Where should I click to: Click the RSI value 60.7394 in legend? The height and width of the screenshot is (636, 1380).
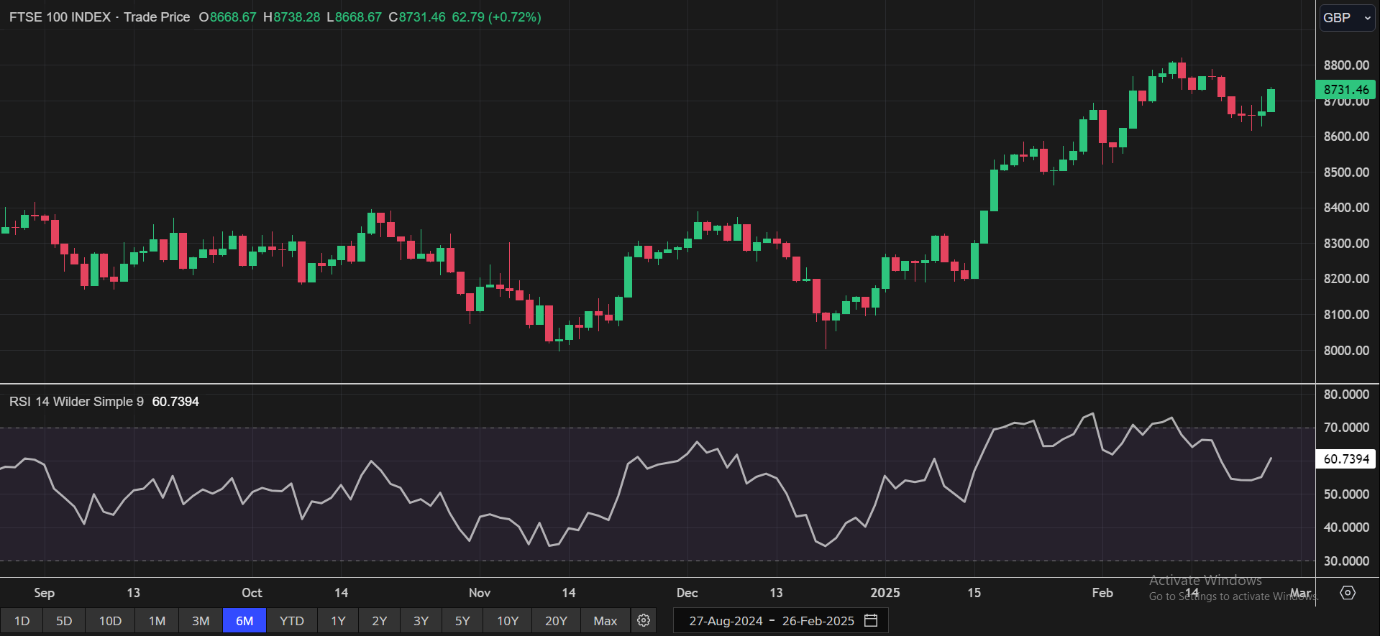[175, 401]
